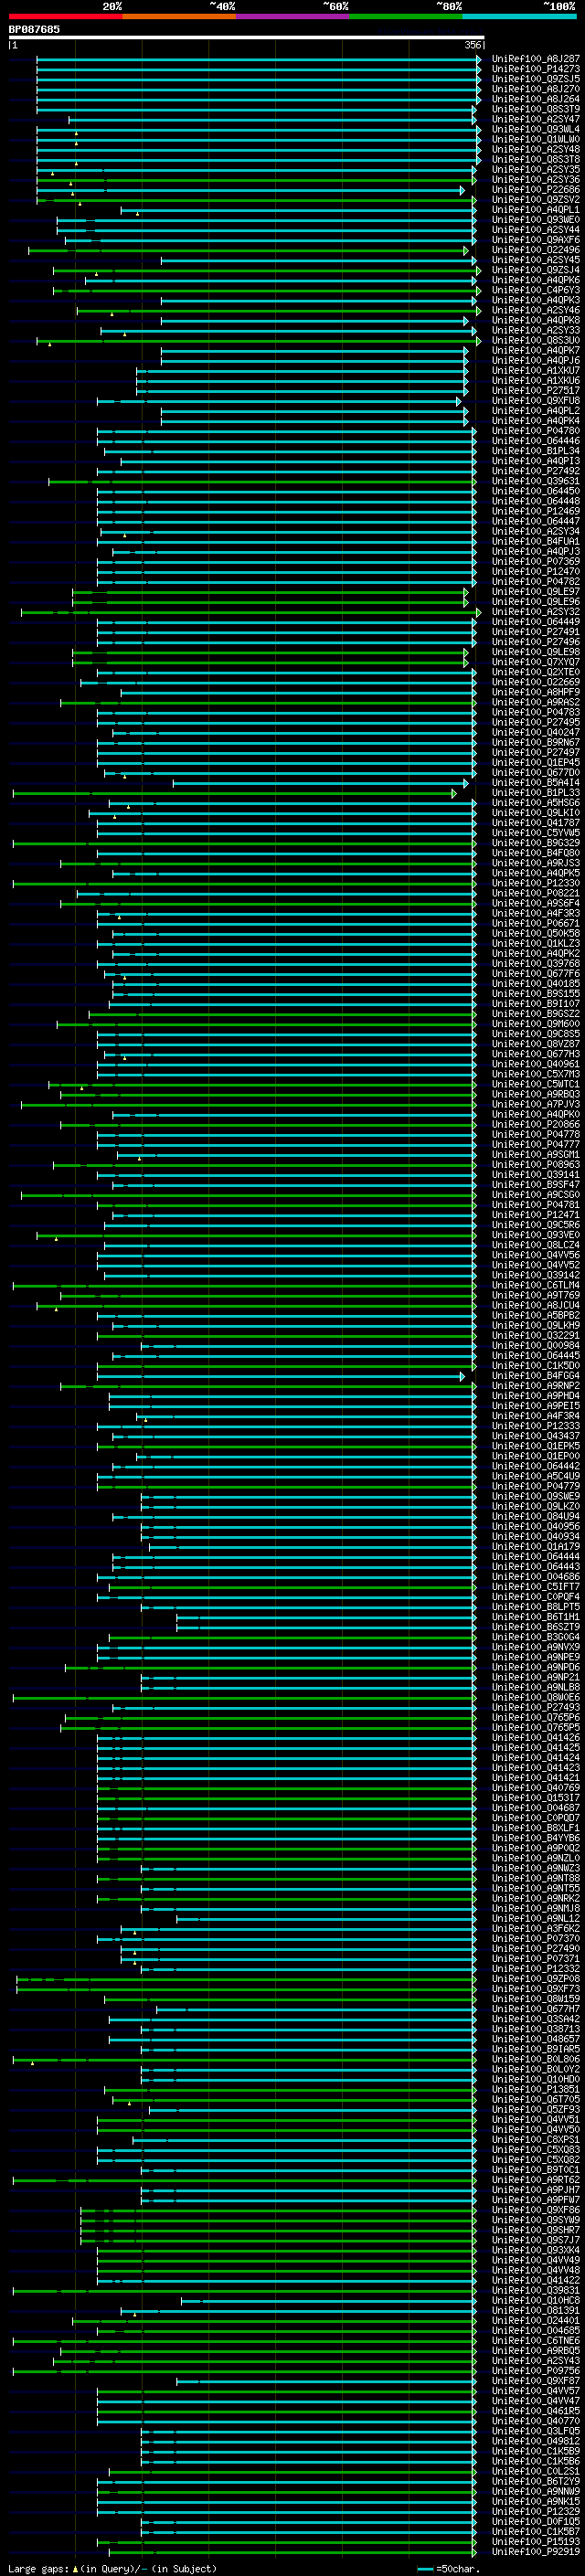Click the arrowhead ending UniRef100_A8J270 bar
Viewport: 585px width, 2576px height.
[x=479, y=90]
